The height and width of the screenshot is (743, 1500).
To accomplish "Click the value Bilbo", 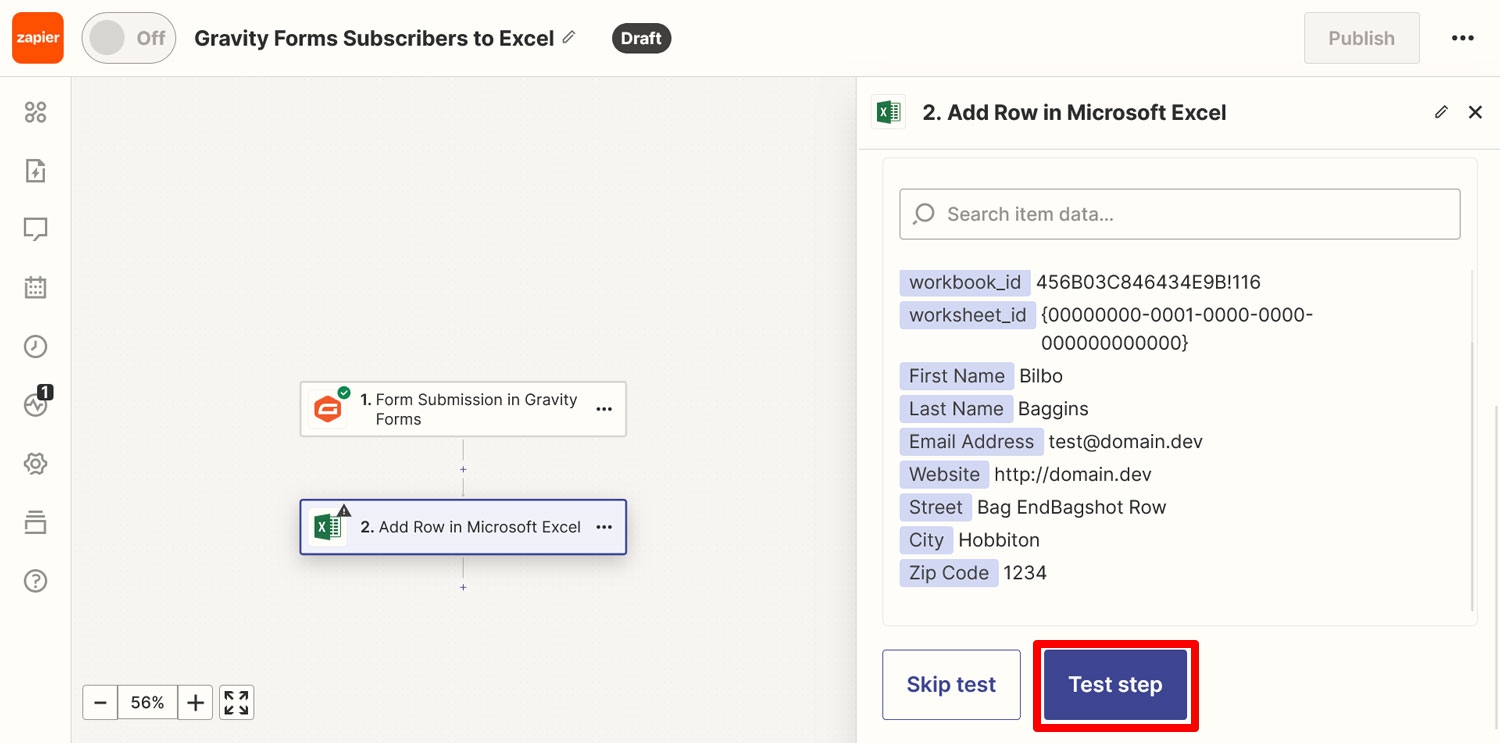I will 1041,376.
